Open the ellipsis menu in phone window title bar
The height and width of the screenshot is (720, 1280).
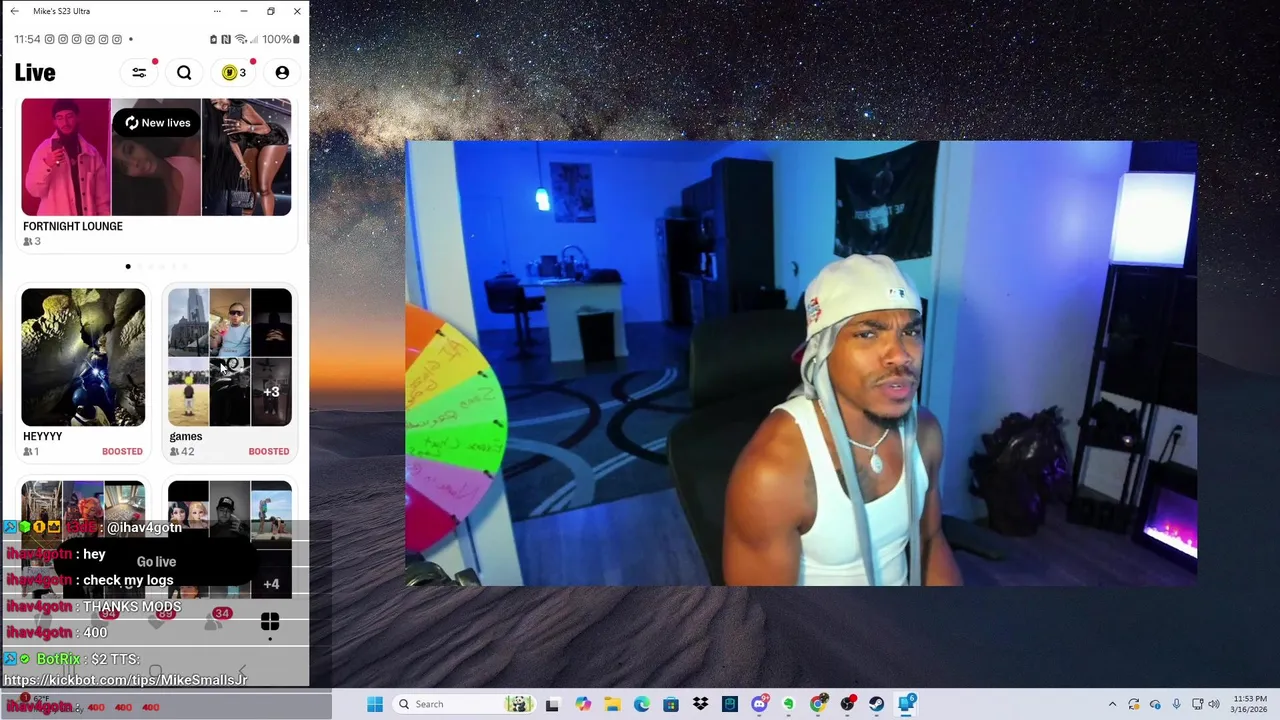point(217,11)
